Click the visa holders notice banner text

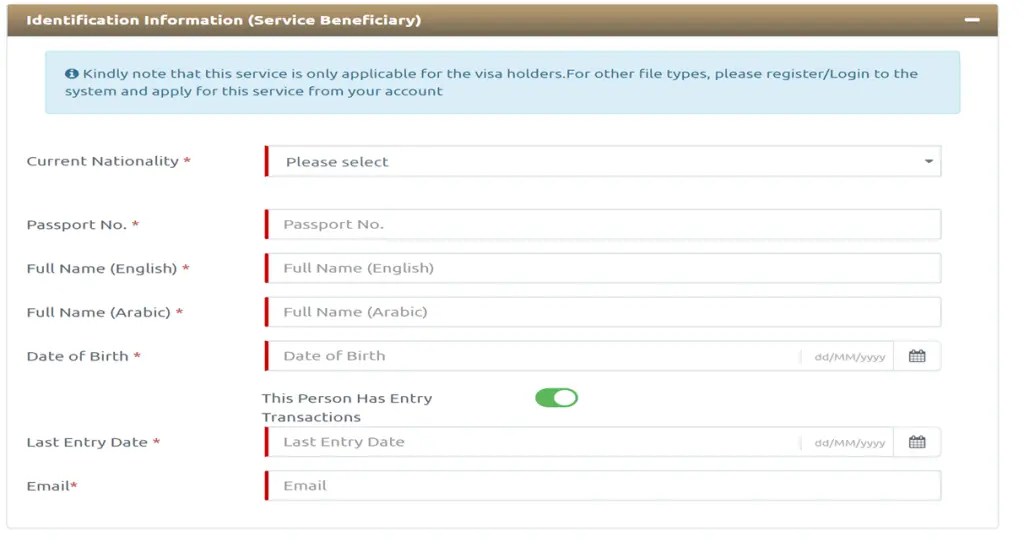coord(491,82)
